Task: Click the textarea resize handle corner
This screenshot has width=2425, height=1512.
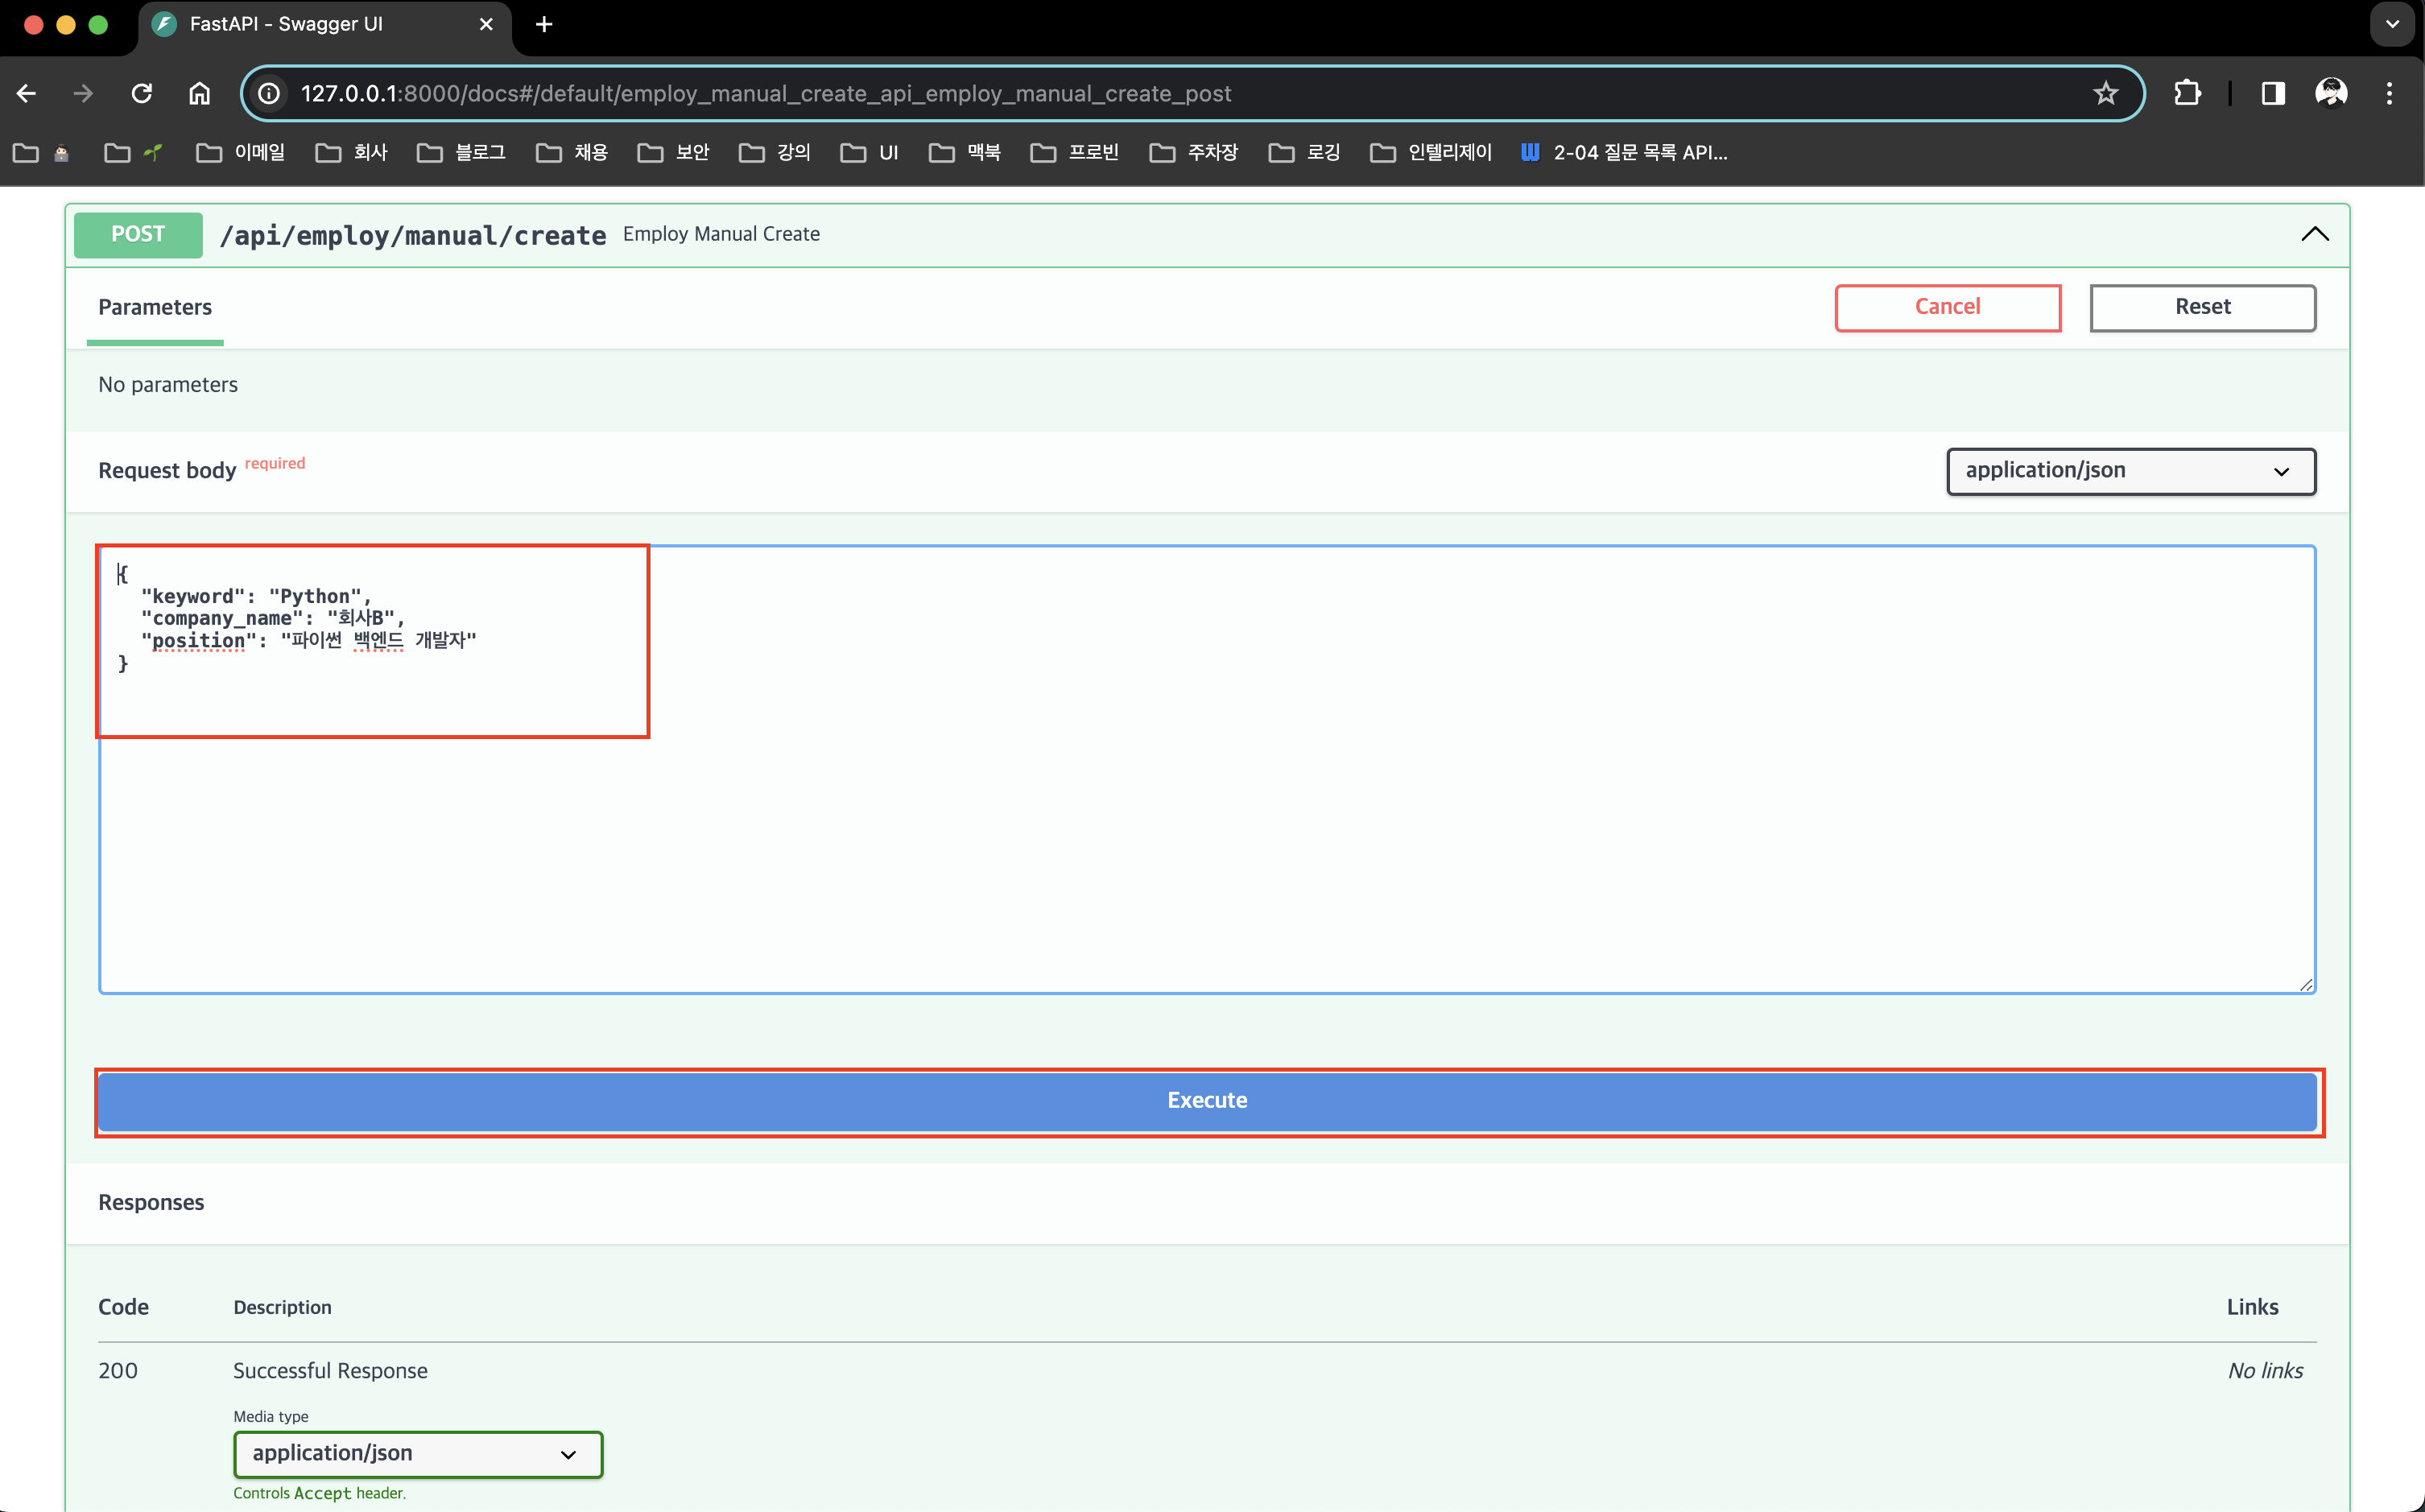Action: (x=2305, y=984)
